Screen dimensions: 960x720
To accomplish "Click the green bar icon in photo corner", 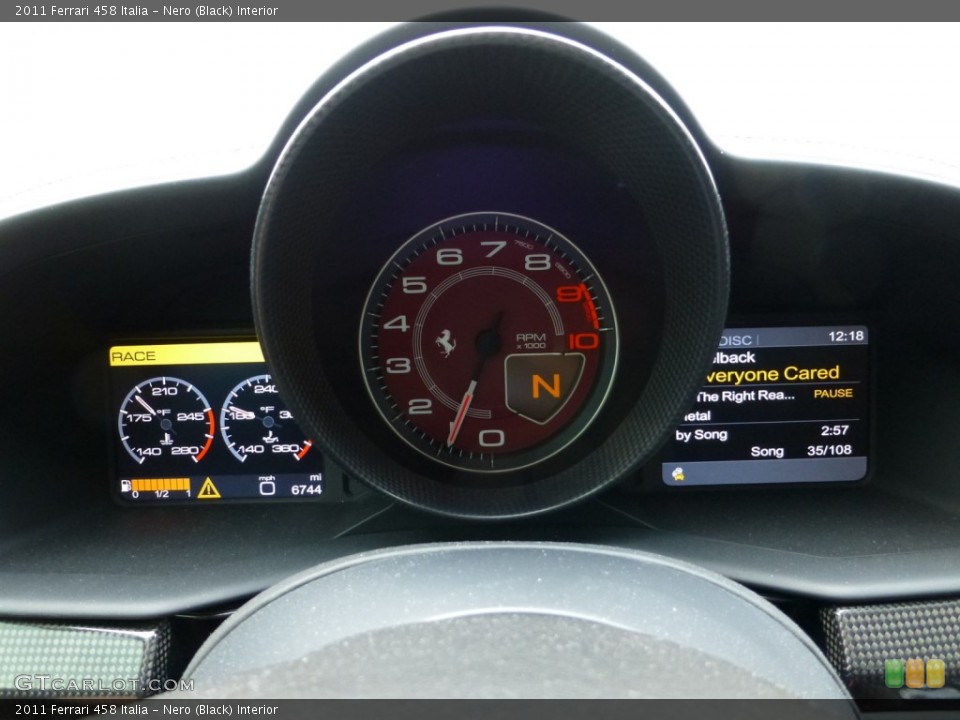I will coord(894,673).
